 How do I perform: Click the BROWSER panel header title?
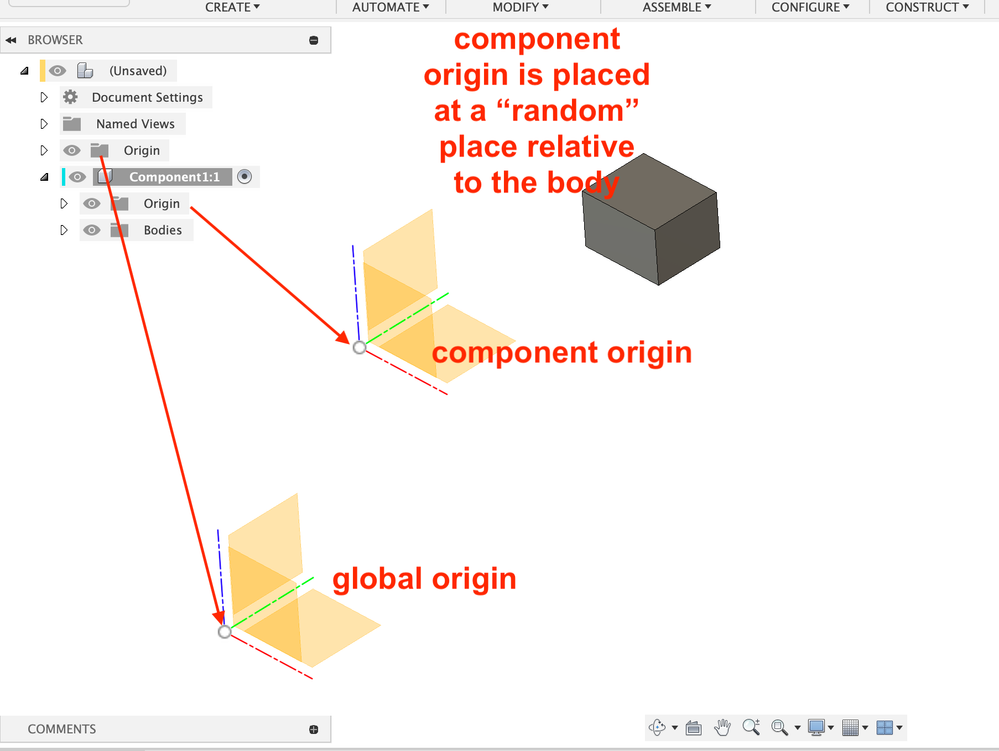[x=55, y=39]
